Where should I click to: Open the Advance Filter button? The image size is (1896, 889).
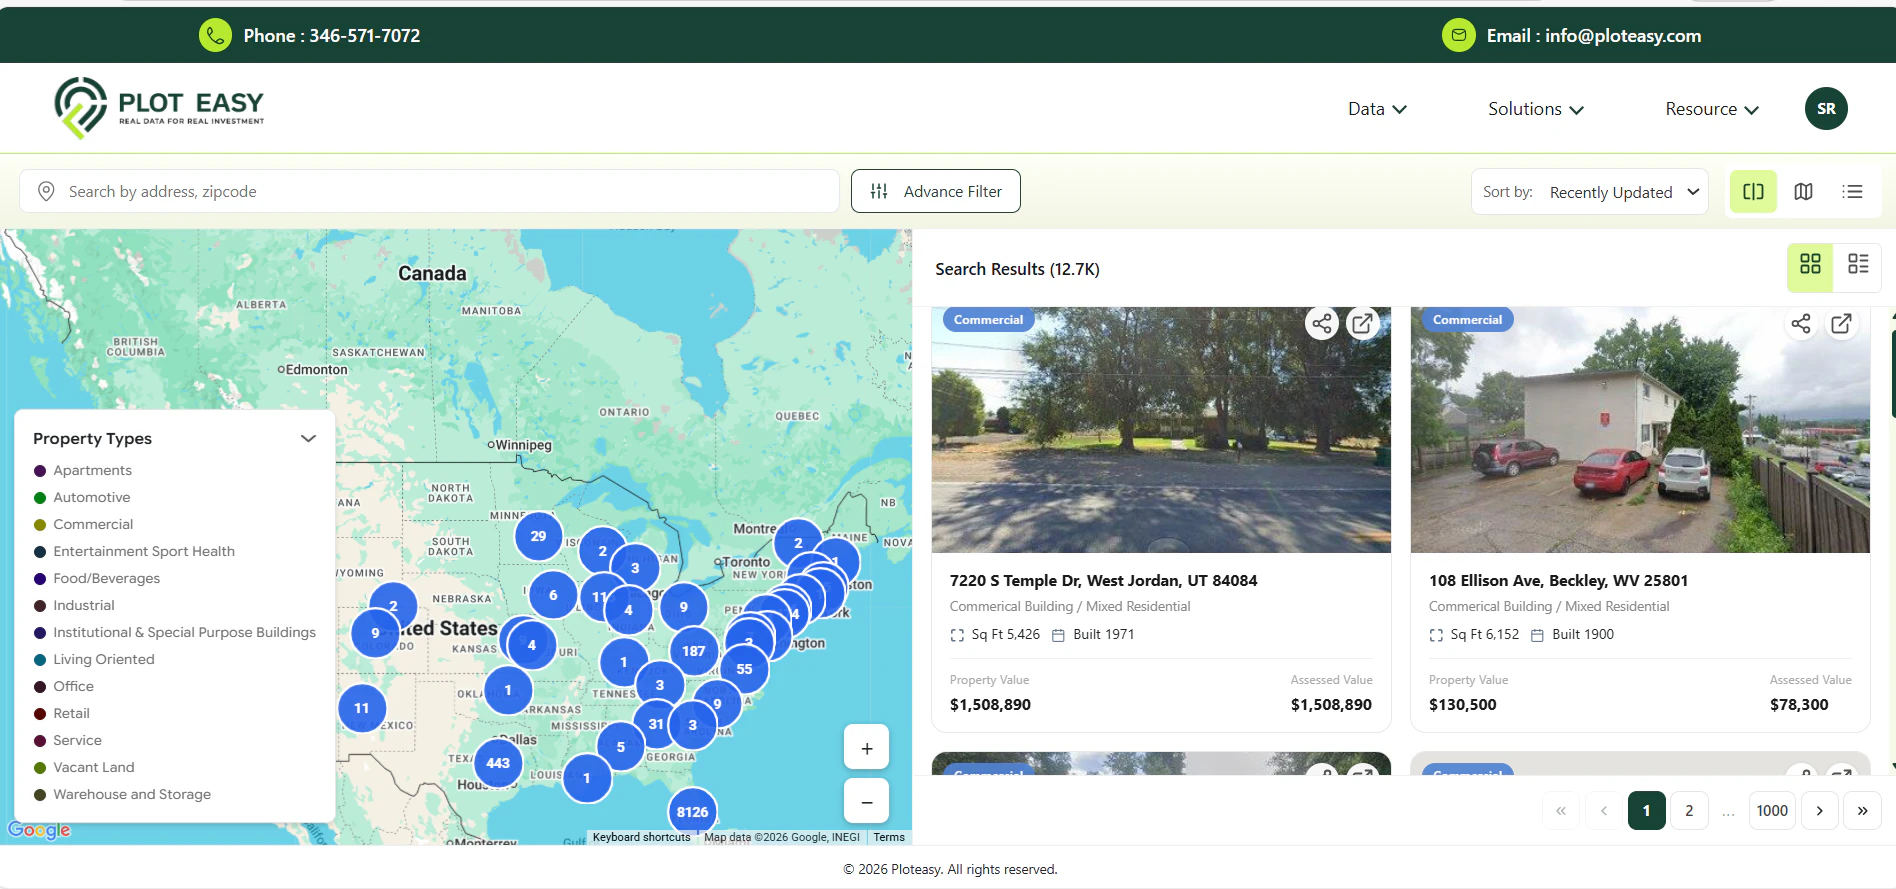pyautogui.click(x=935, y=191)
